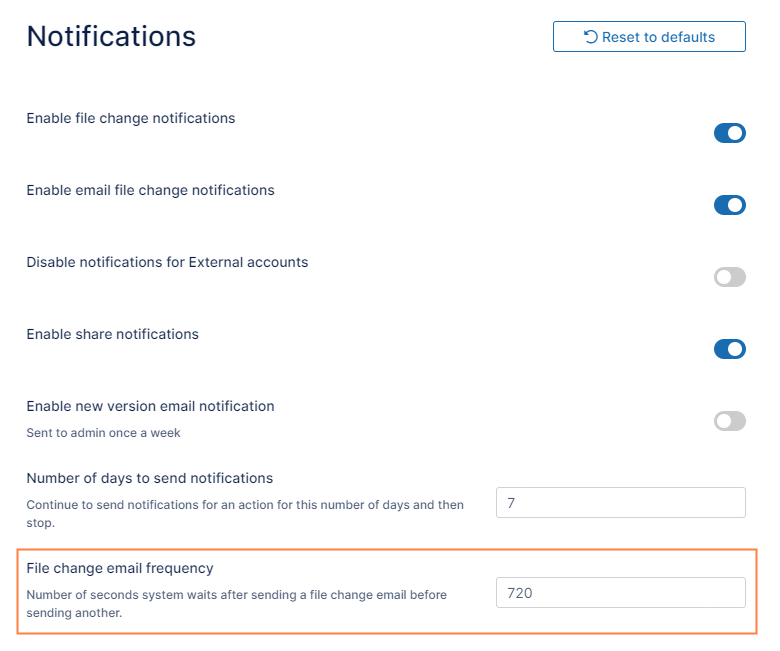Viewport: 780px width, 651px height.
Task: Click the 'File change email frequency' label
Action: tap(120, 568)
